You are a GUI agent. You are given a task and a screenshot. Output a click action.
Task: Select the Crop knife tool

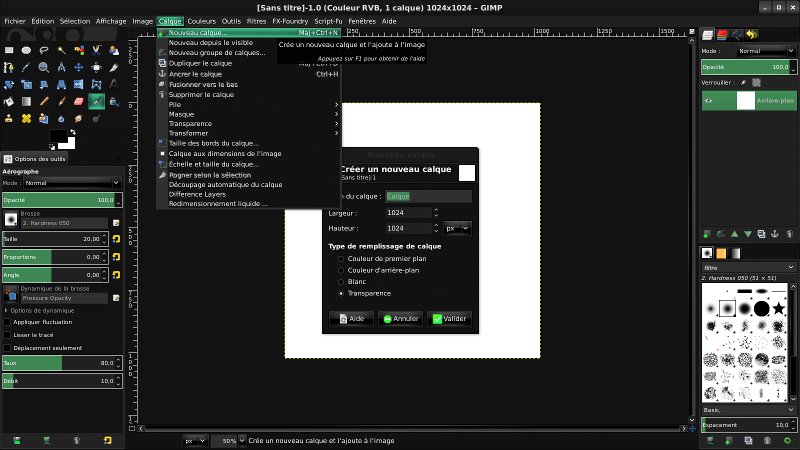pos(113,67)
